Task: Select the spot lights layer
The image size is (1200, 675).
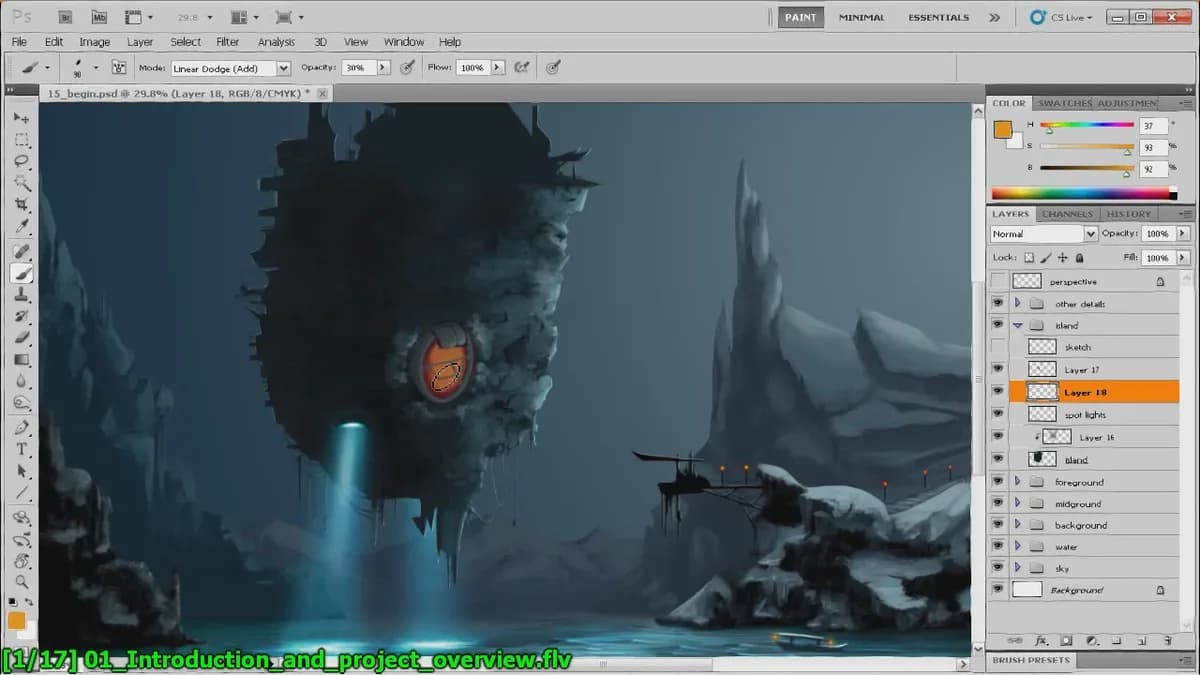Action: [x=1085, y=414]
